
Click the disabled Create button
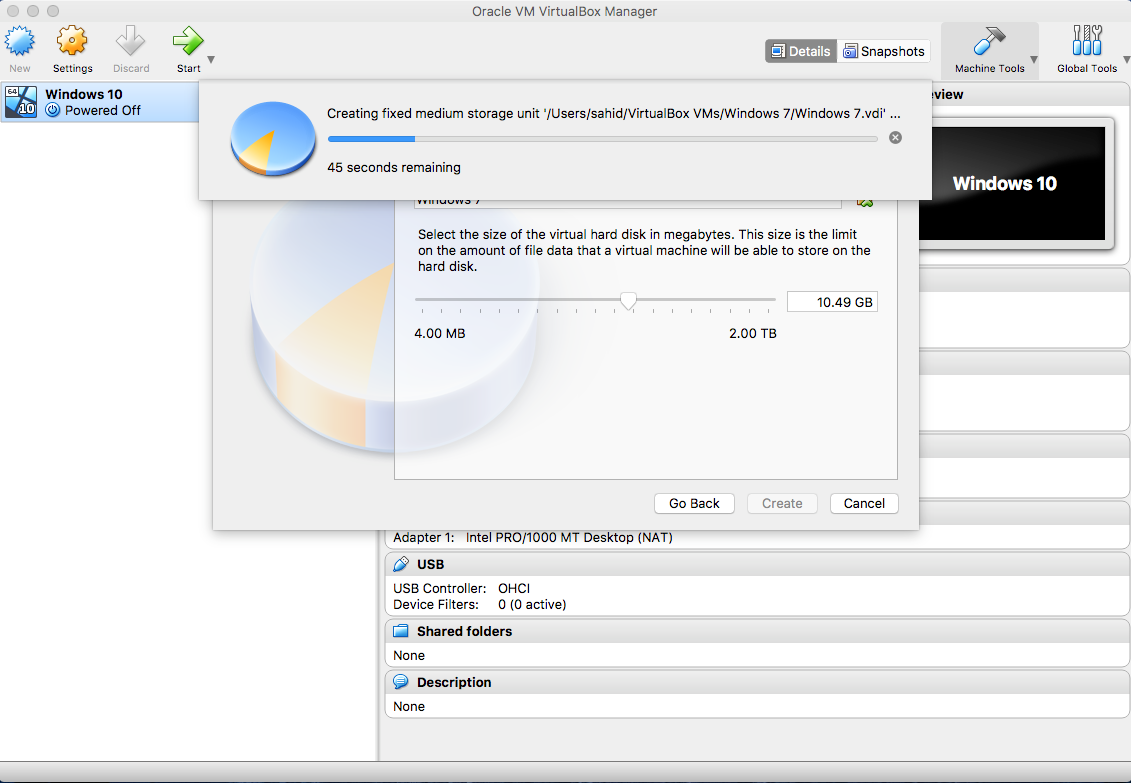[x=782, y=503]
